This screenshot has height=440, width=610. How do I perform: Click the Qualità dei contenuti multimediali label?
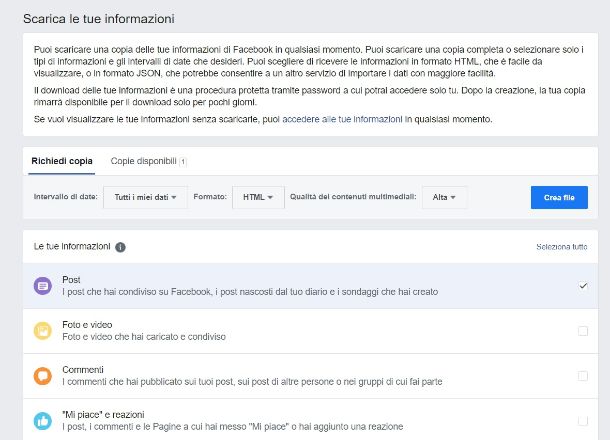(353, 197)
